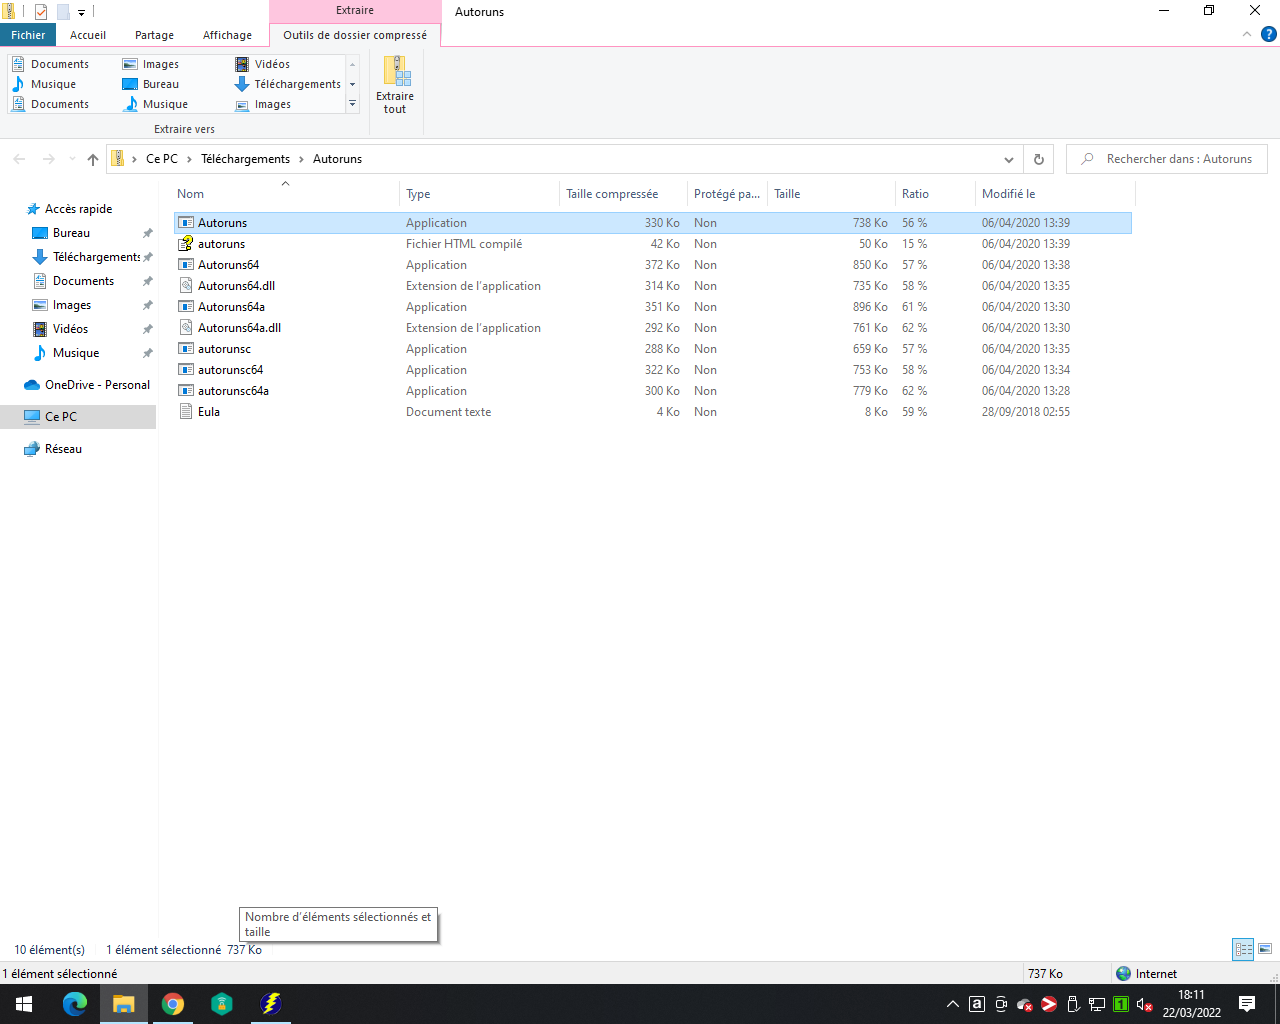Click the Properties checkmark icon in title bar
Image resolution: width=1280 pixels, height=1024 pixels.
click(41, 12)
